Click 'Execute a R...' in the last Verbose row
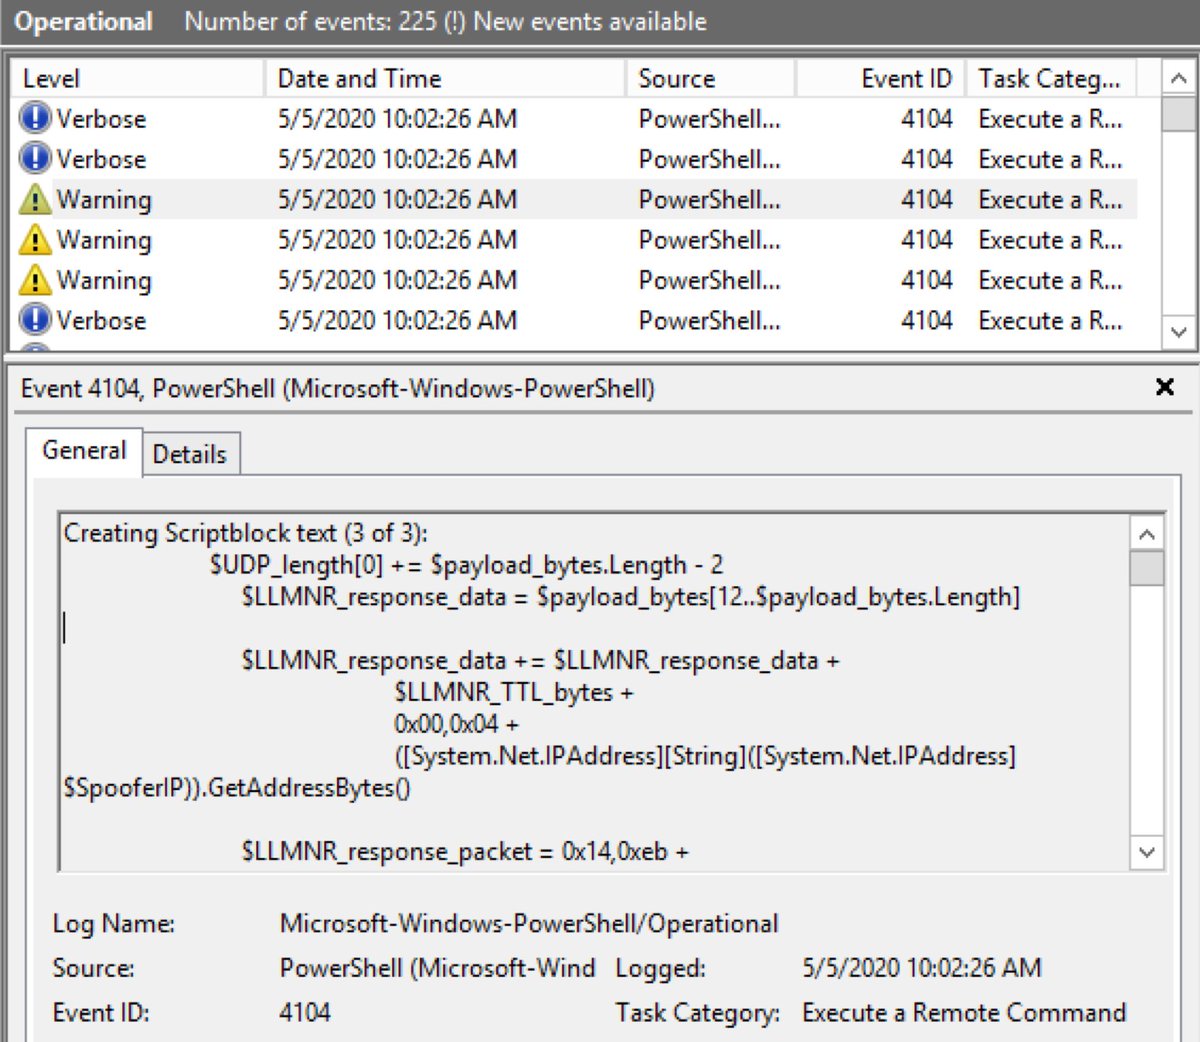 click(1051, 320)
